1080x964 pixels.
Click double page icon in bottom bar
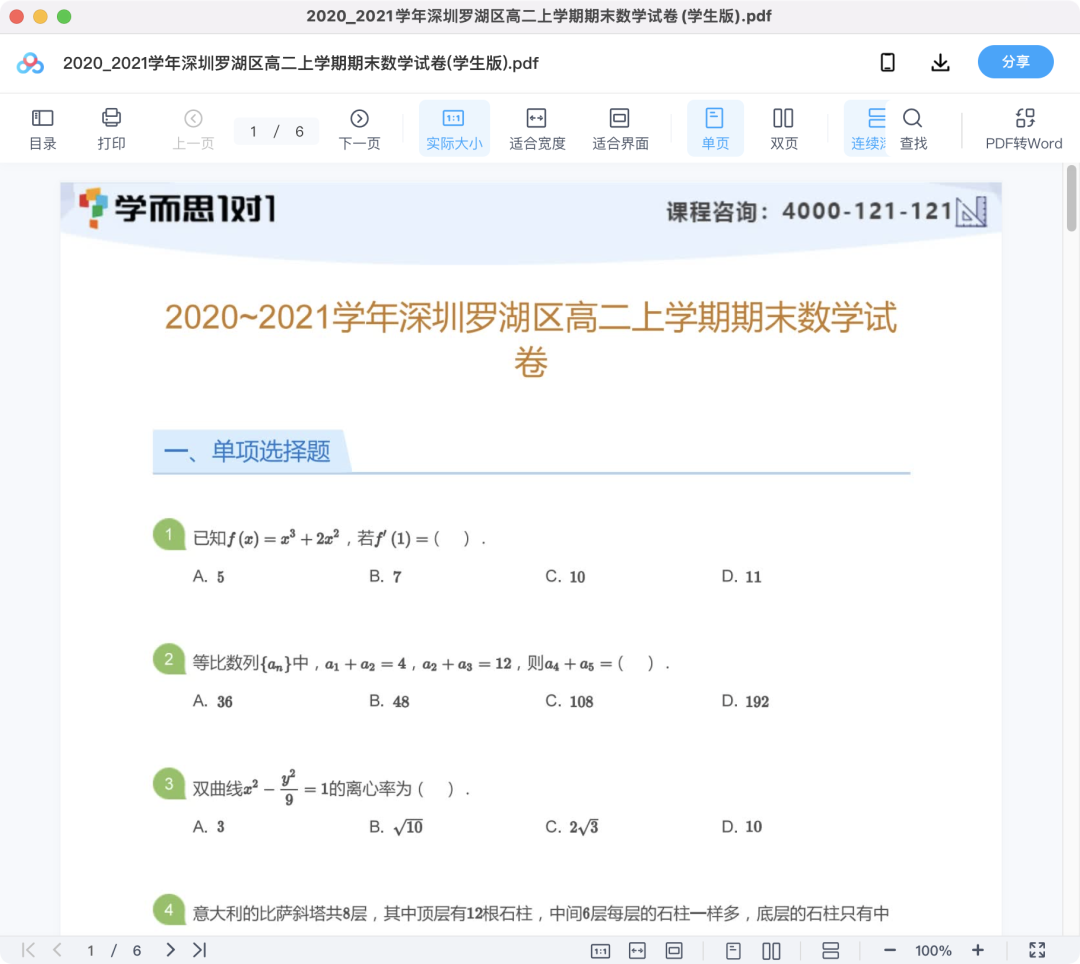[x=771, y=951]
